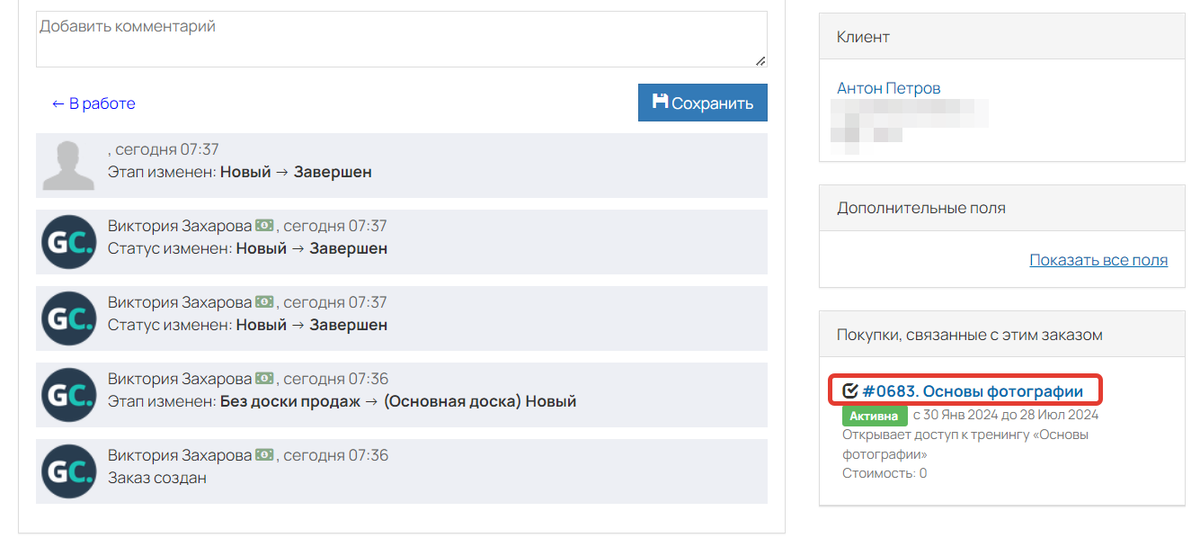The width and height of the screenshot is (1200, 547).
Task: Grab comment box resize handle corner
Action: 761,61
